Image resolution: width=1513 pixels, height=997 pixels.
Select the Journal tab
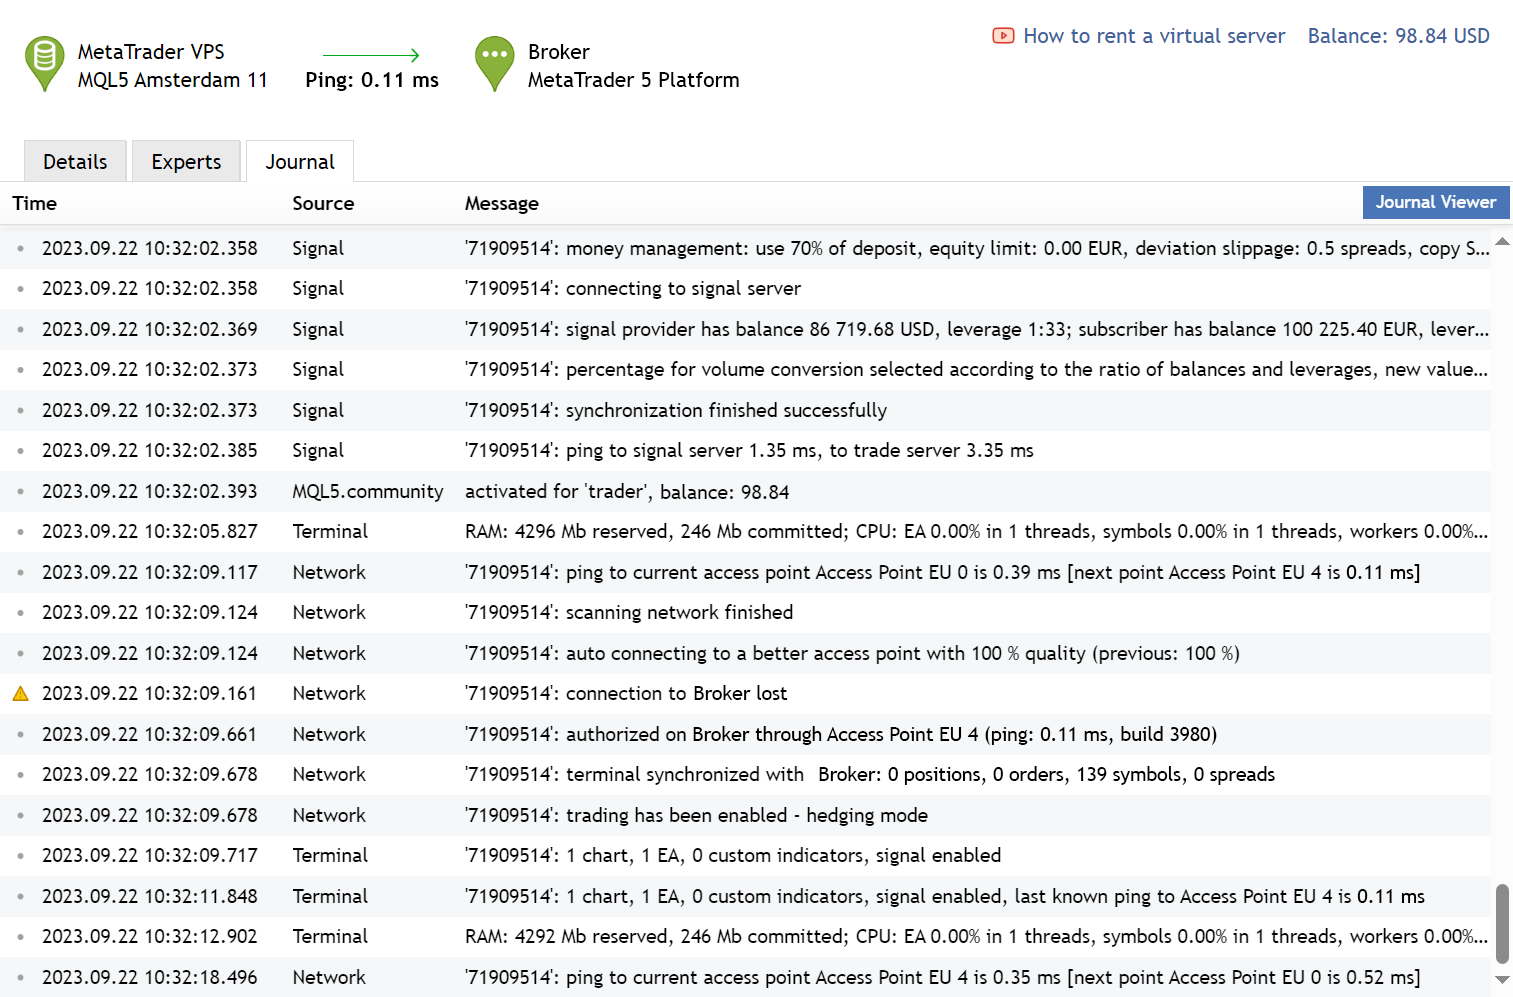click(x=299, y=161)
